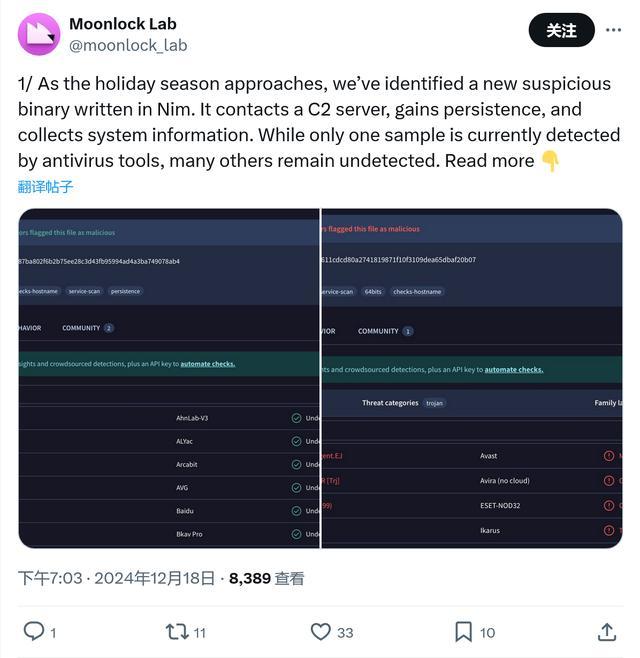Bookmark the post with bookmark icon
This screenshot has height=658, width=640.
(x=463, y=631)
